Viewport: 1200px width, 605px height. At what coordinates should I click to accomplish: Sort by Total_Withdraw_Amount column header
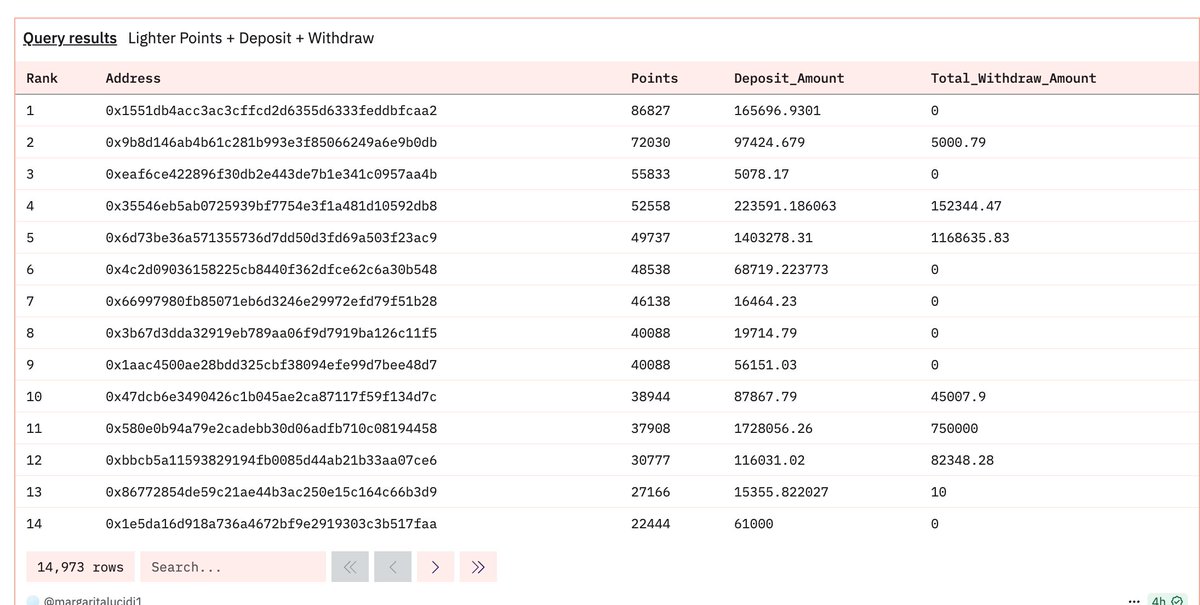1013,78
